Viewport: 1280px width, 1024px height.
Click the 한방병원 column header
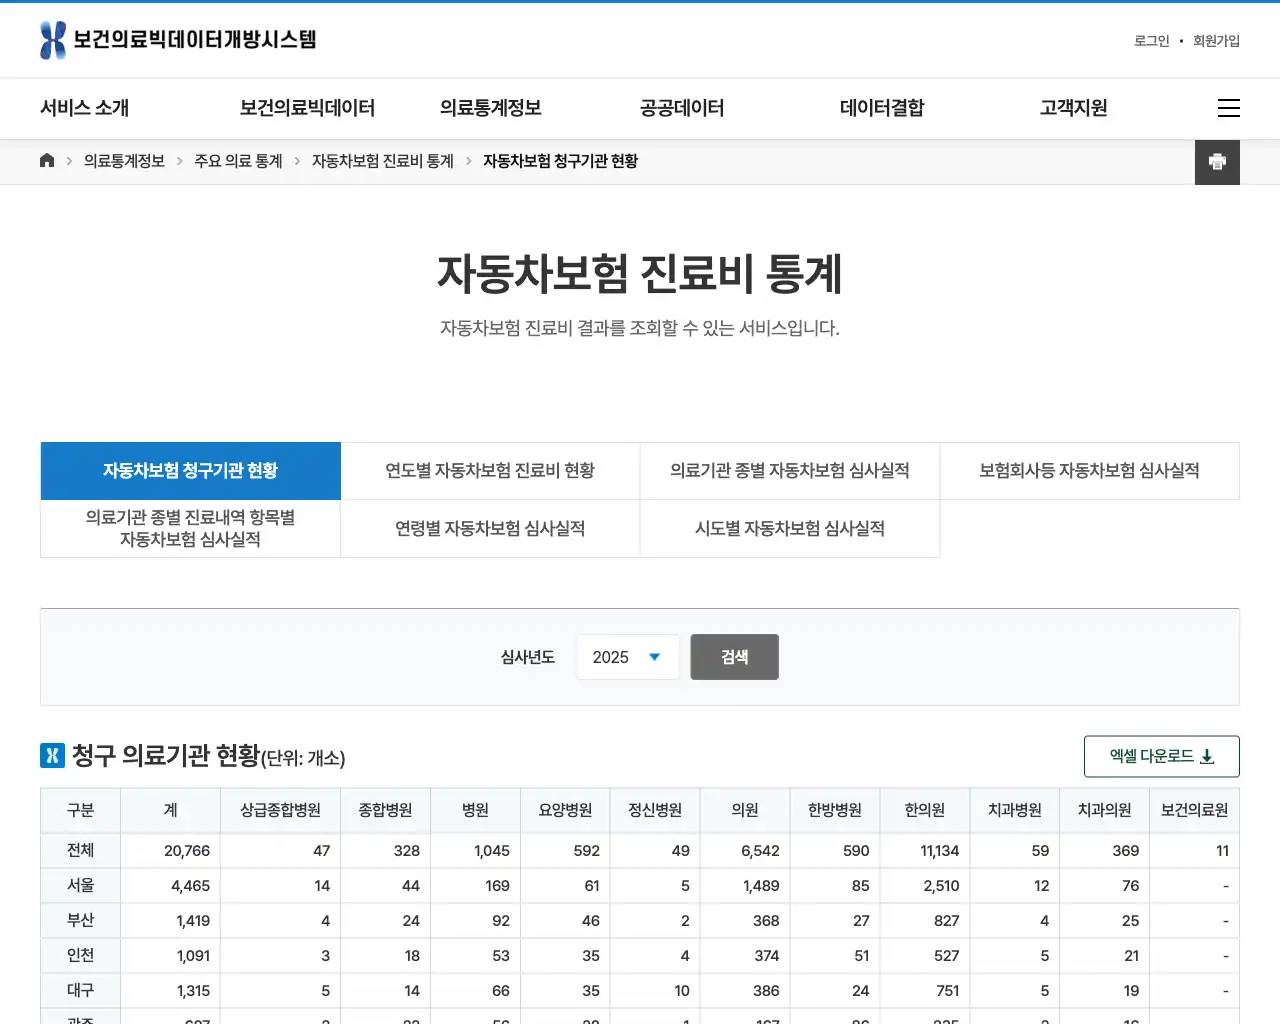836,810
